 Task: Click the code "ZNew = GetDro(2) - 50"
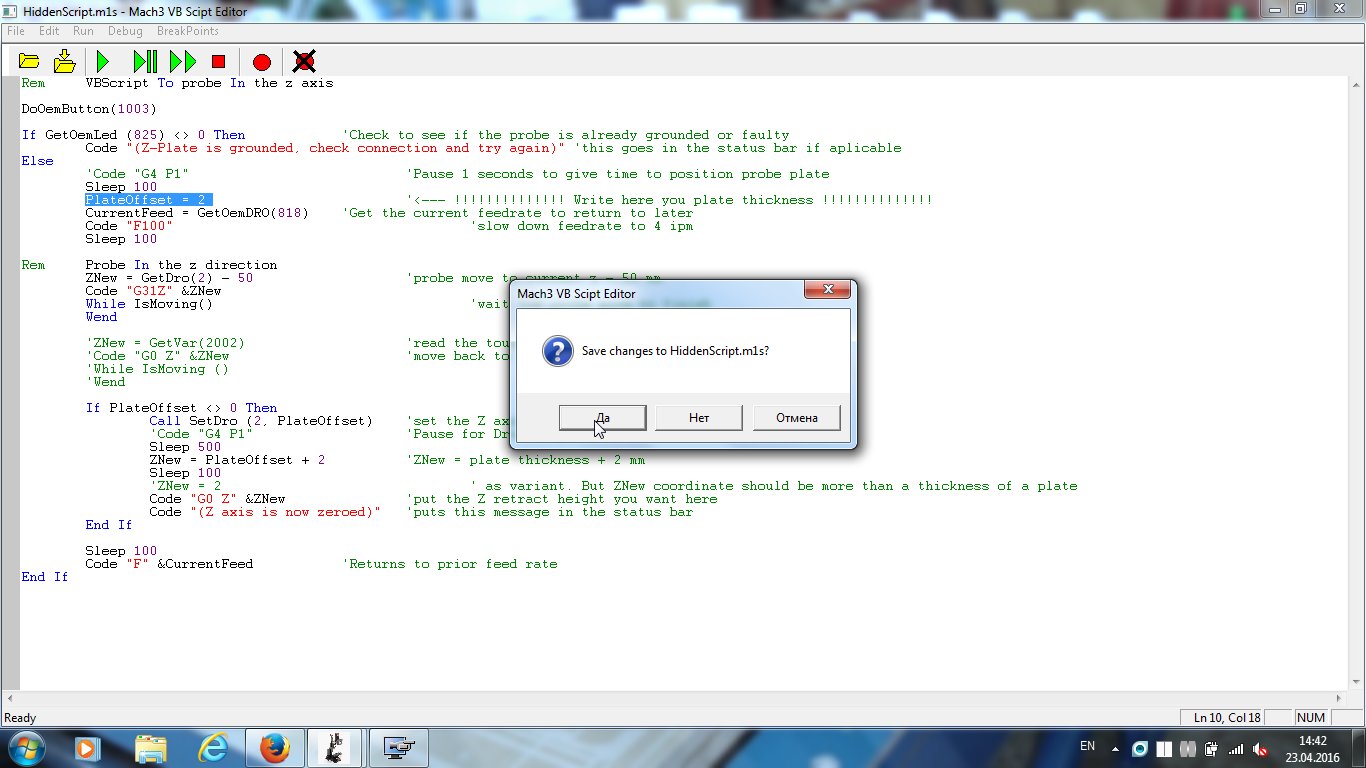pos(169,278)
